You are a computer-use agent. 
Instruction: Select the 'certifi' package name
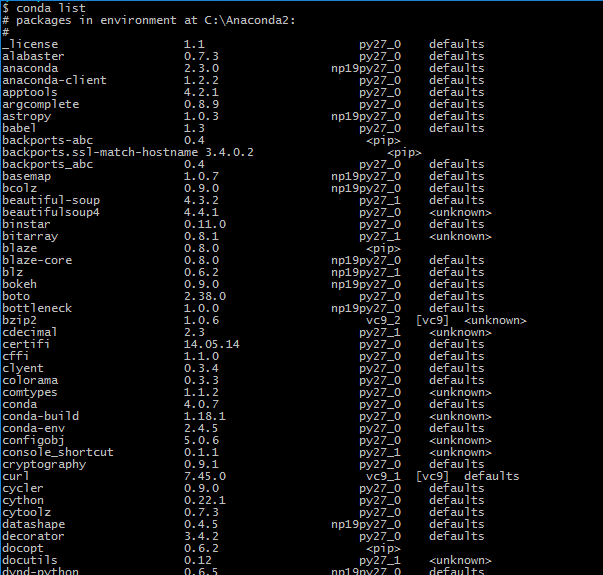point(27,344)
